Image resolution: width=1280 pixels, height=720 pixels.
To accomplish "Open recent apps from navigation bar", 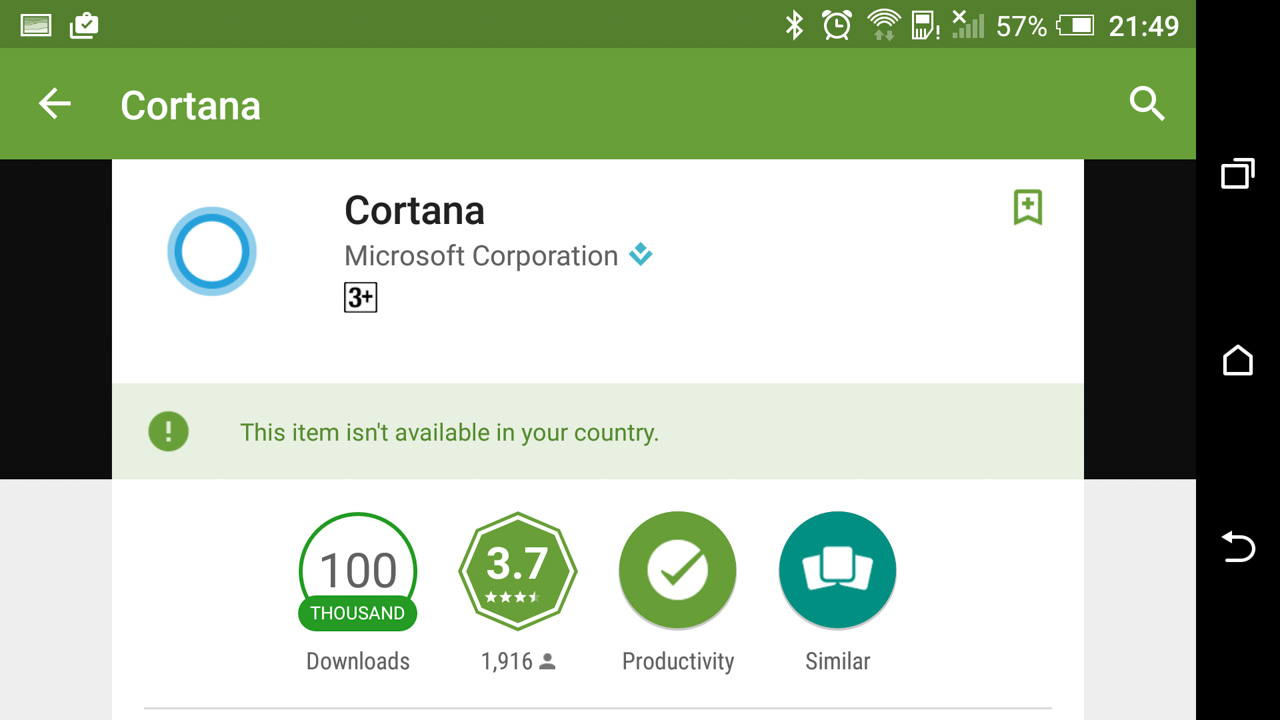I will point(1237,173).
